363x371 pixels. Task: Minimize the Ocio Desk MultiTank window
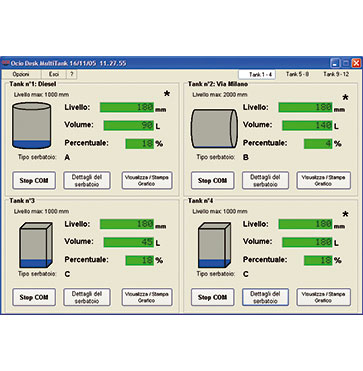point(335,63)
